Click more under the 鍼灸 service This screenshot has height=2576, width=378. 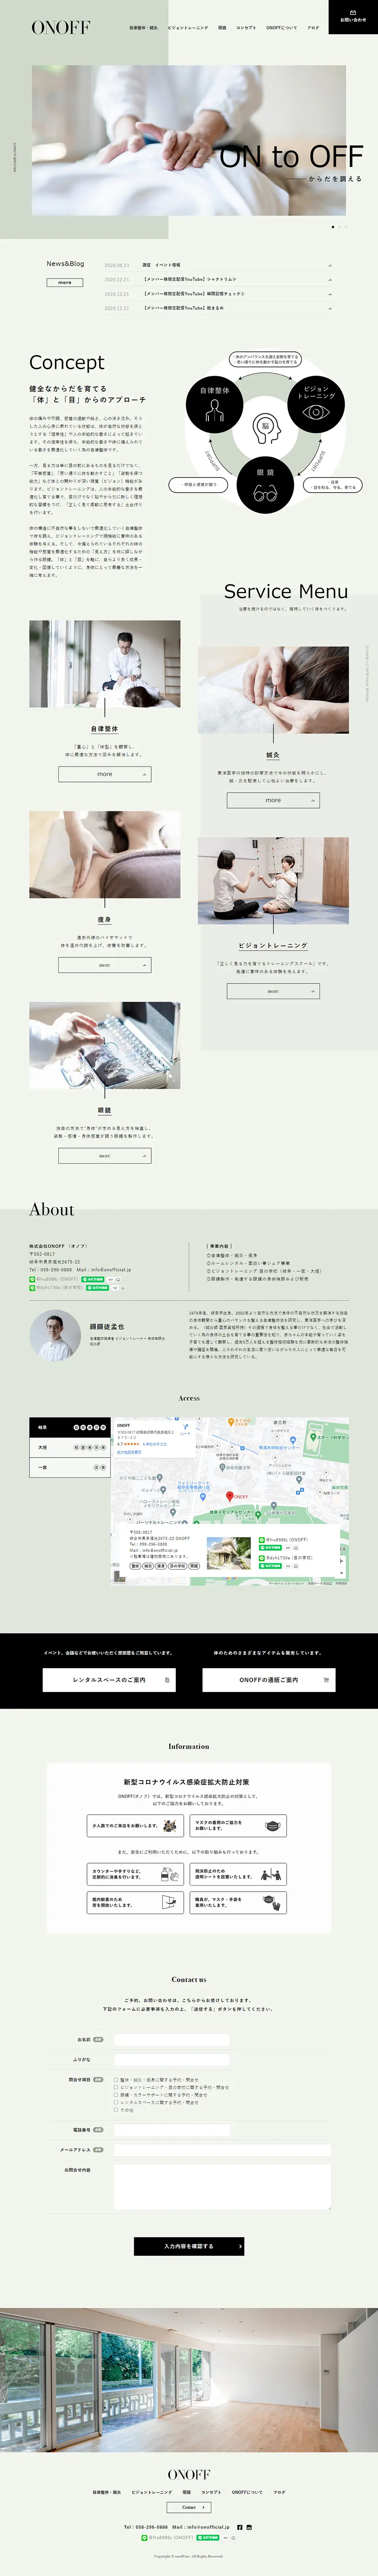tap(273, 800)
